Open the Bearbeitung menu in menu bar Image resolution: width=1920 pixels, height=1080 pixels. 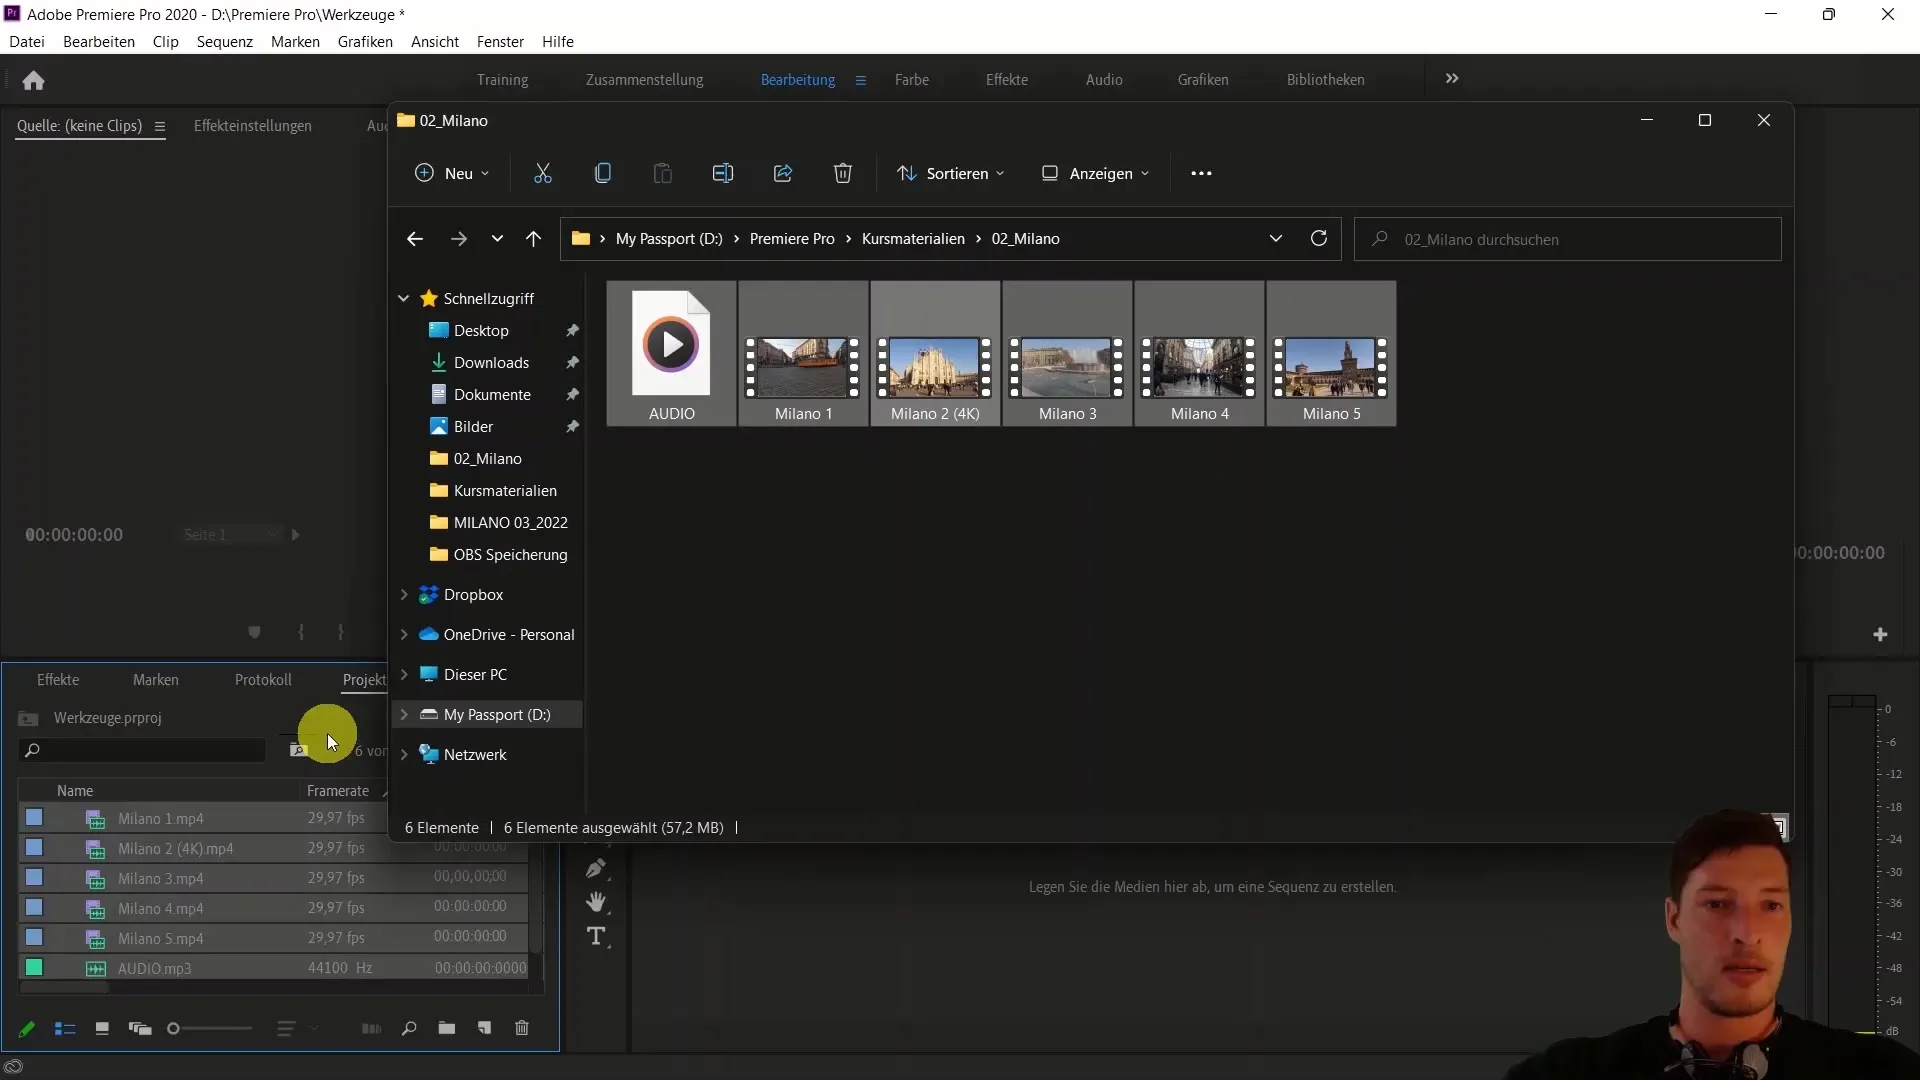coord(99,41)
